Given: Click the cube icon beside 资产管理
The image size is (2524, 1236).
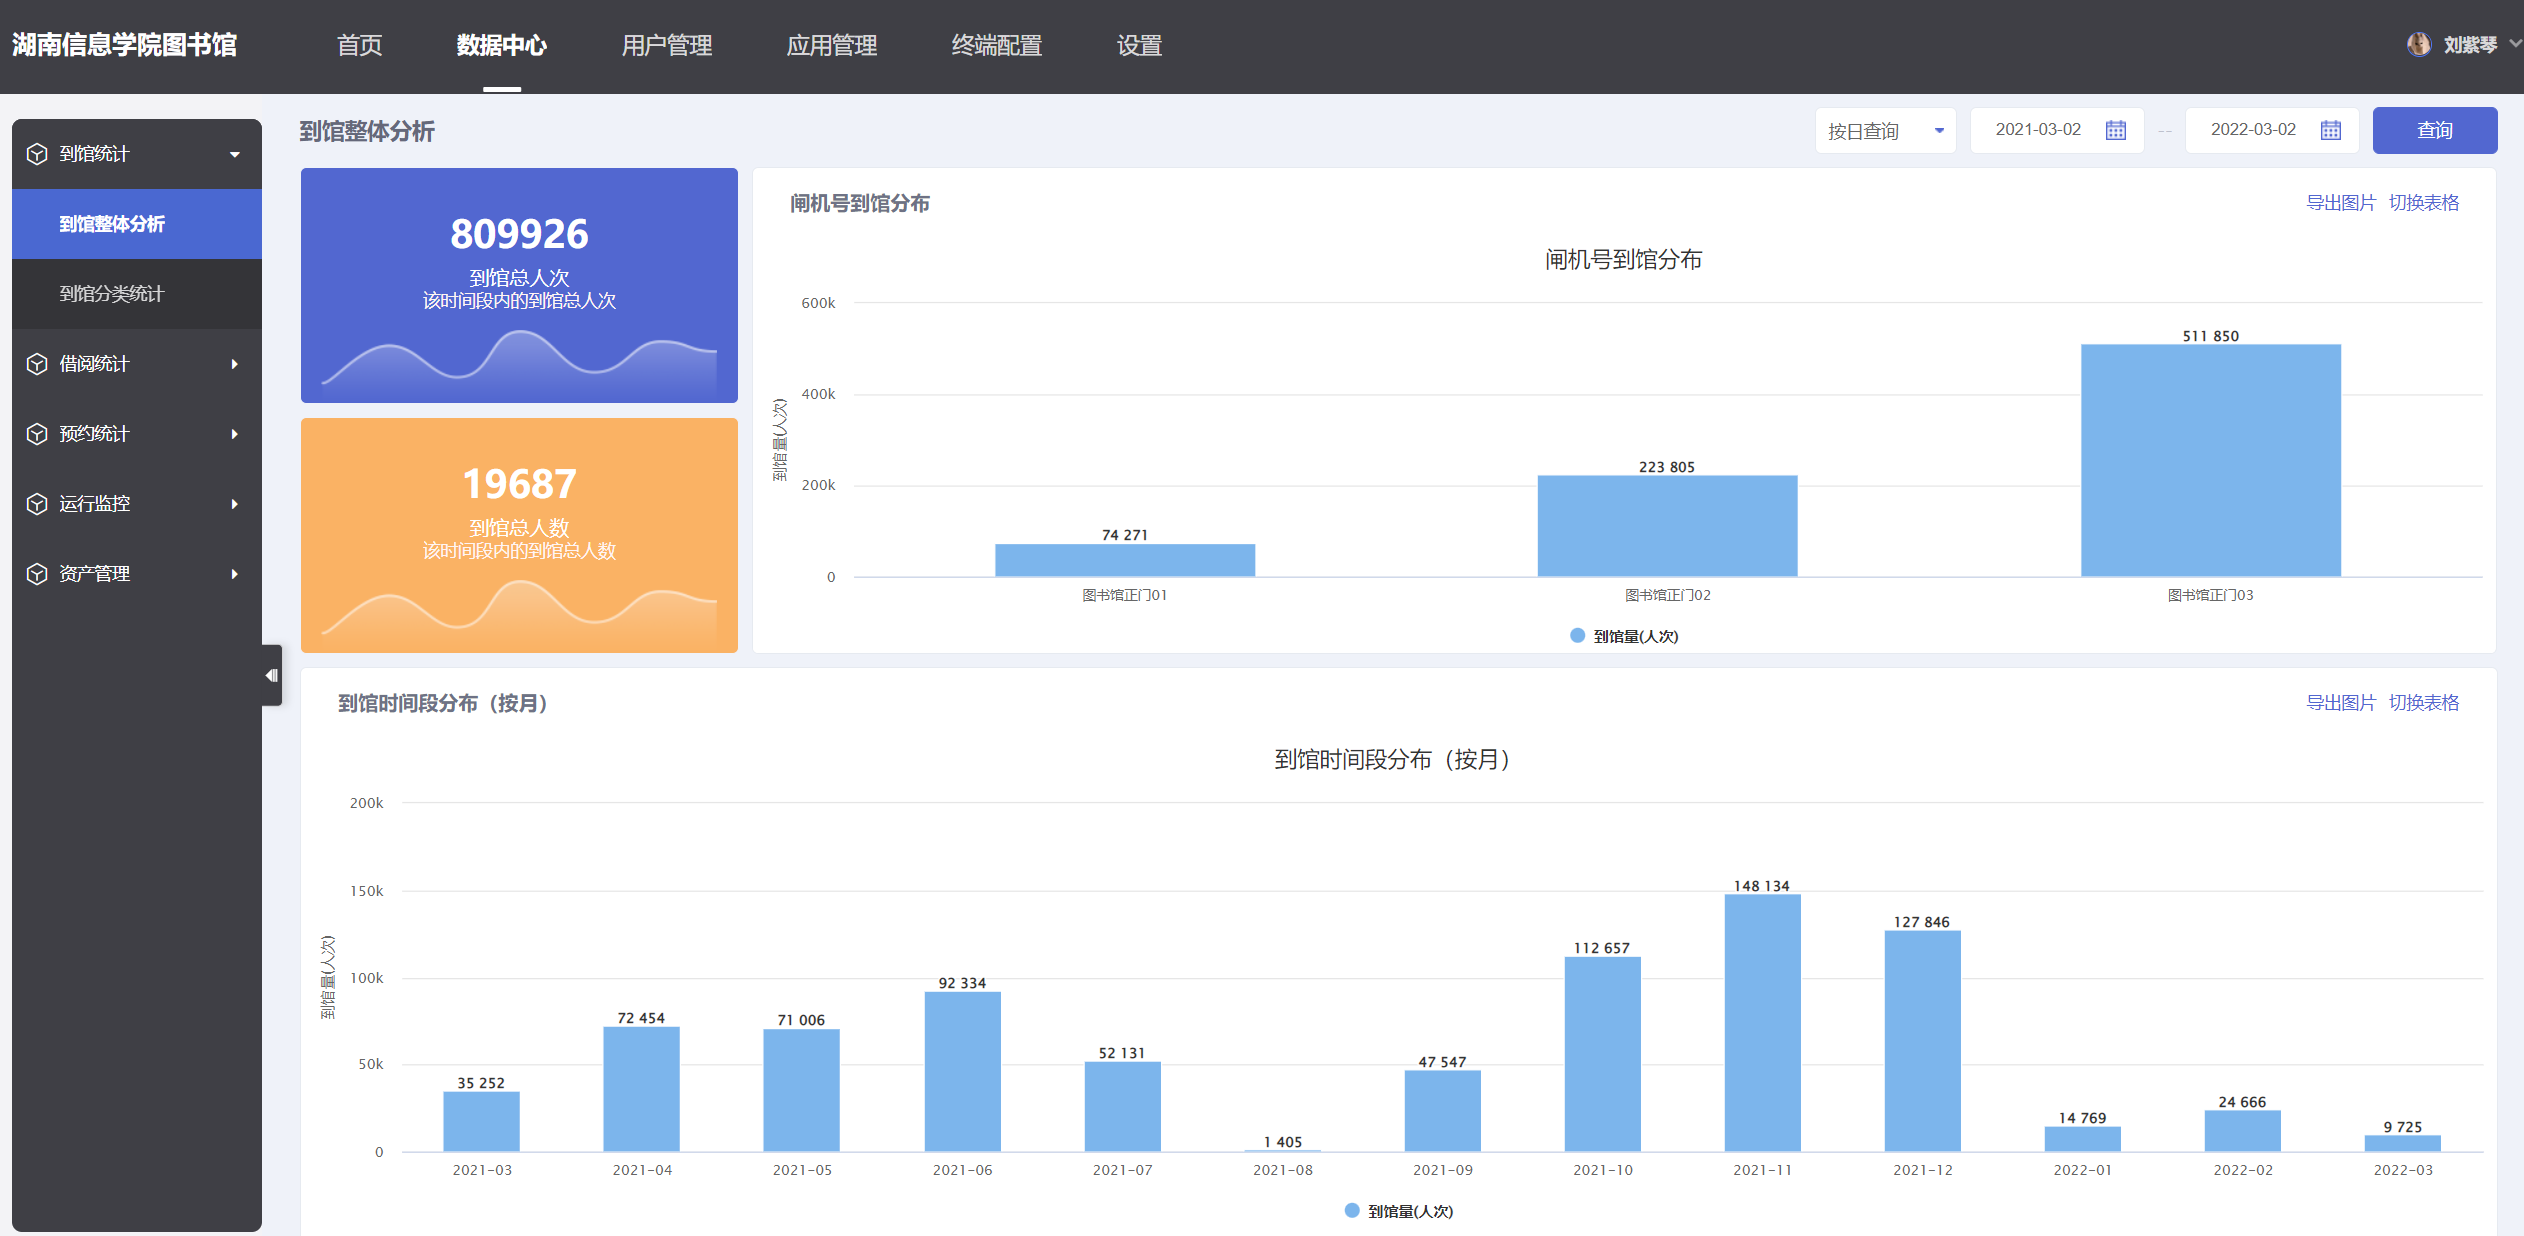Looking at the screenshot, I should [37, 574].
